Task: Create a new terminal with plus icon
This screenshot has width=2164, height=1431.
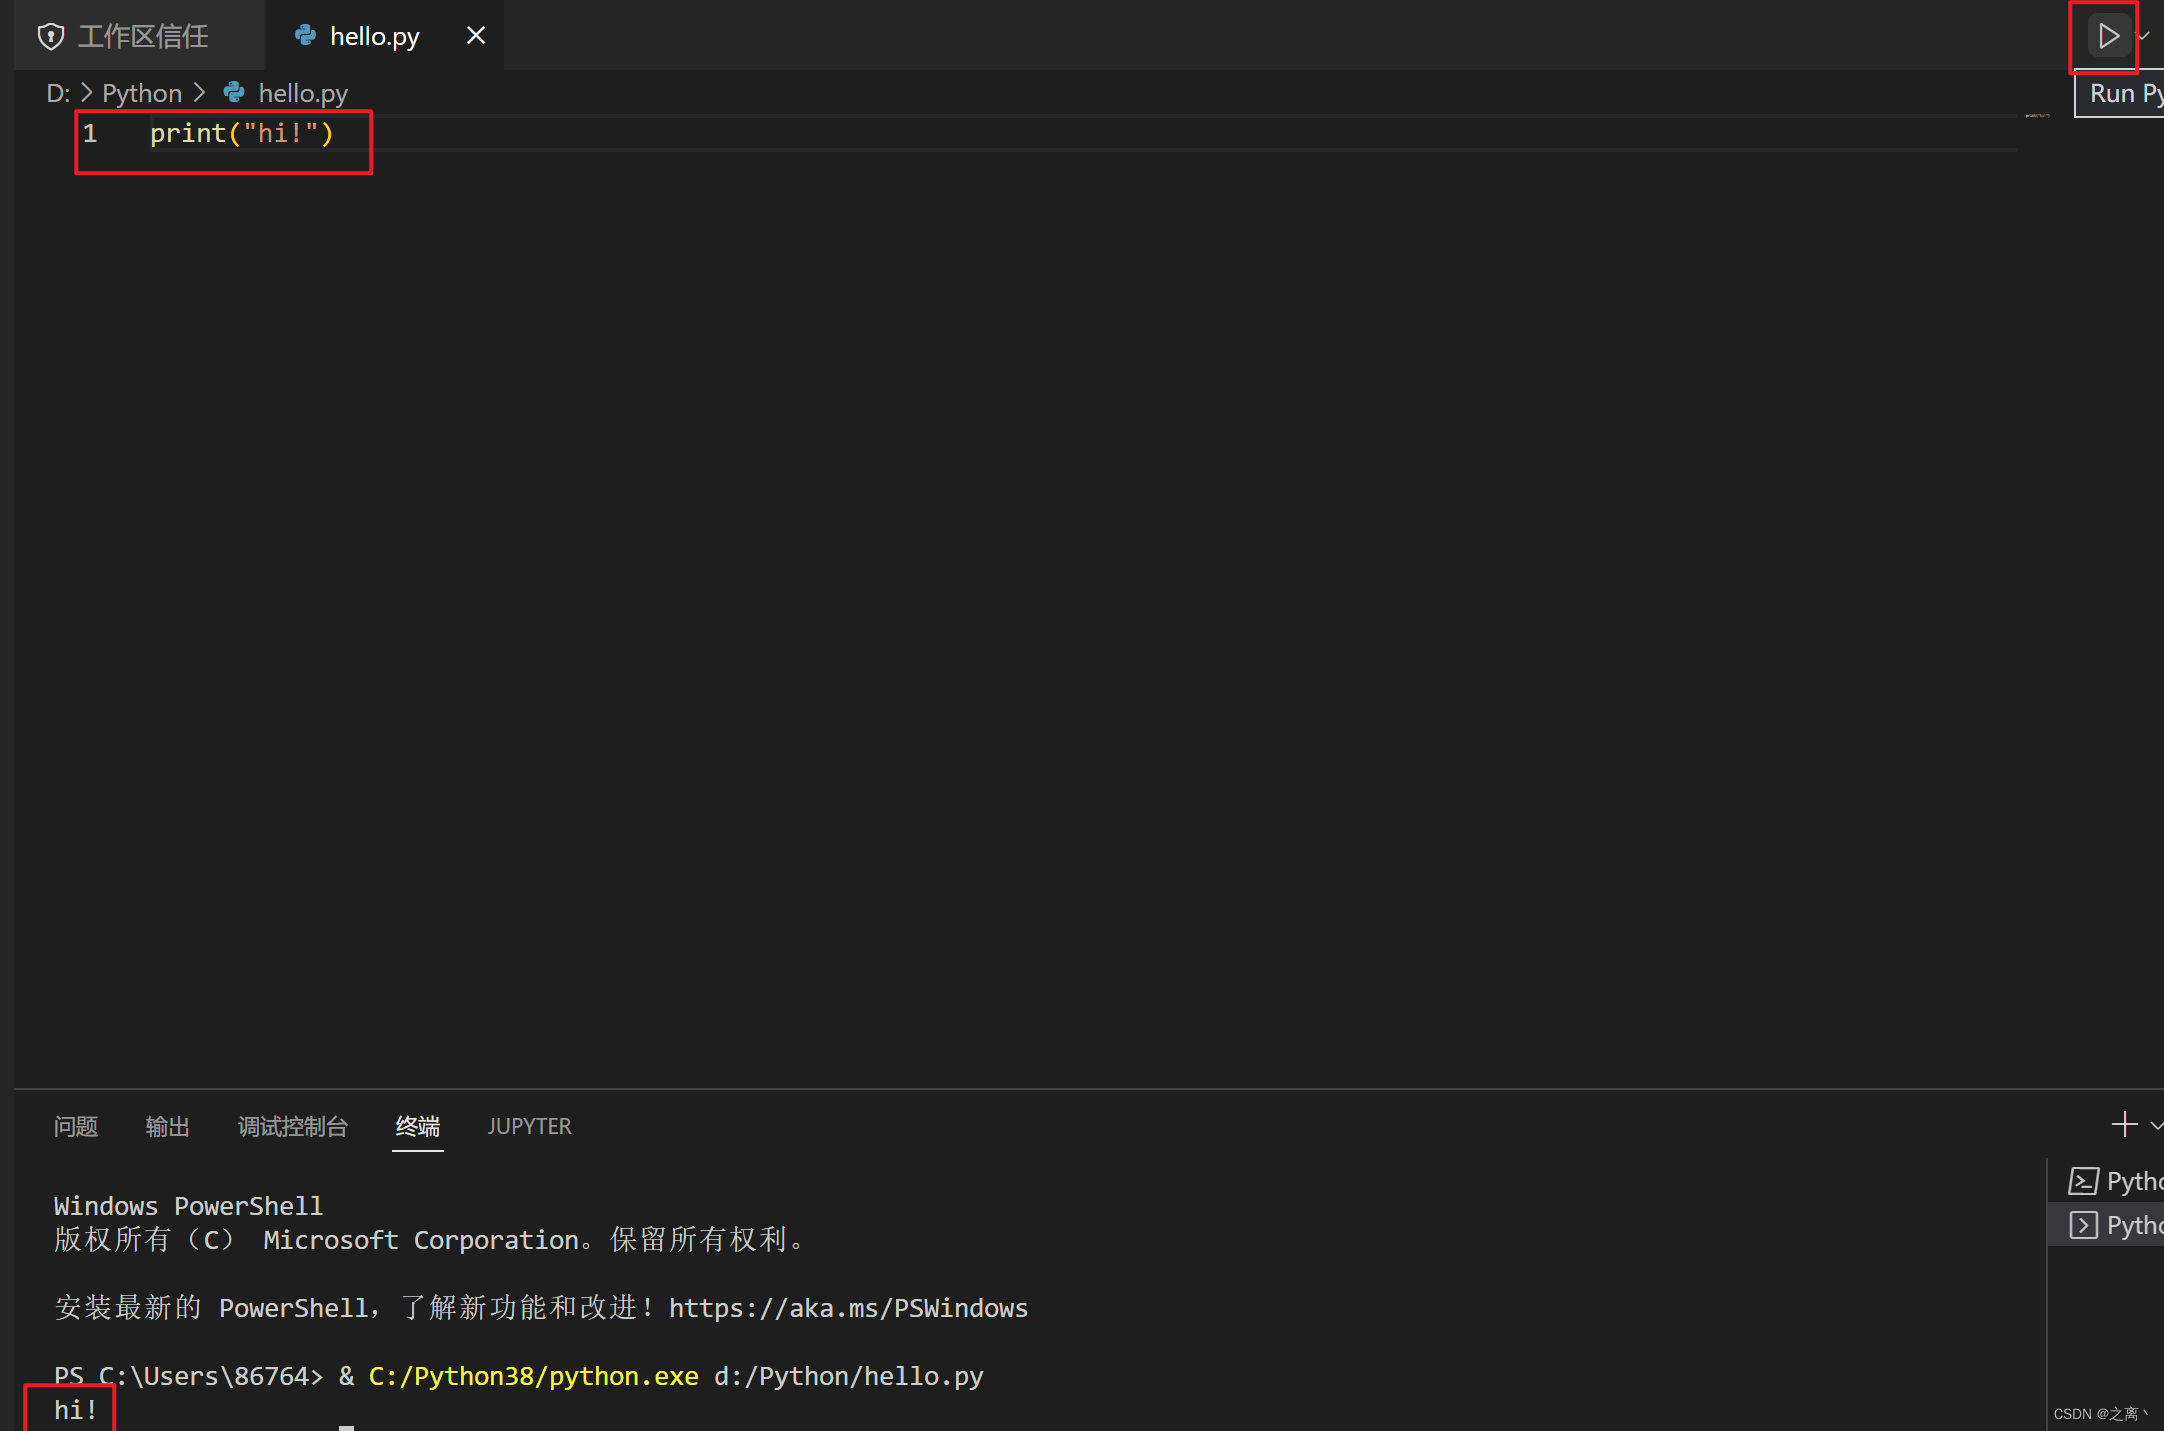Action: coord(2124,1125)
